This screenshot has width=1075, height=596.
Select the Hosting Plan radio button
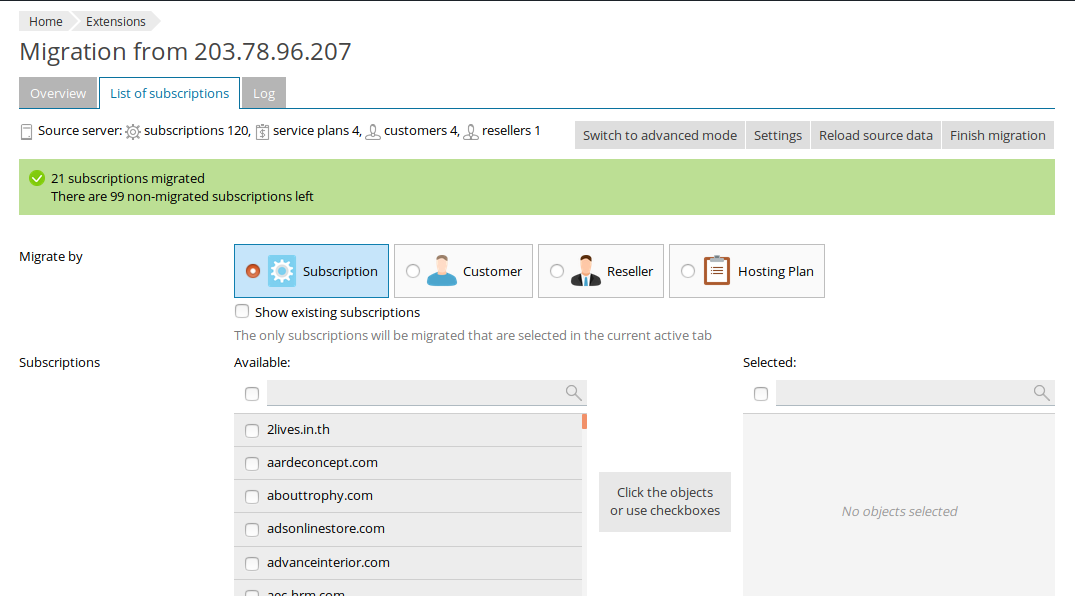pos(688,271)
